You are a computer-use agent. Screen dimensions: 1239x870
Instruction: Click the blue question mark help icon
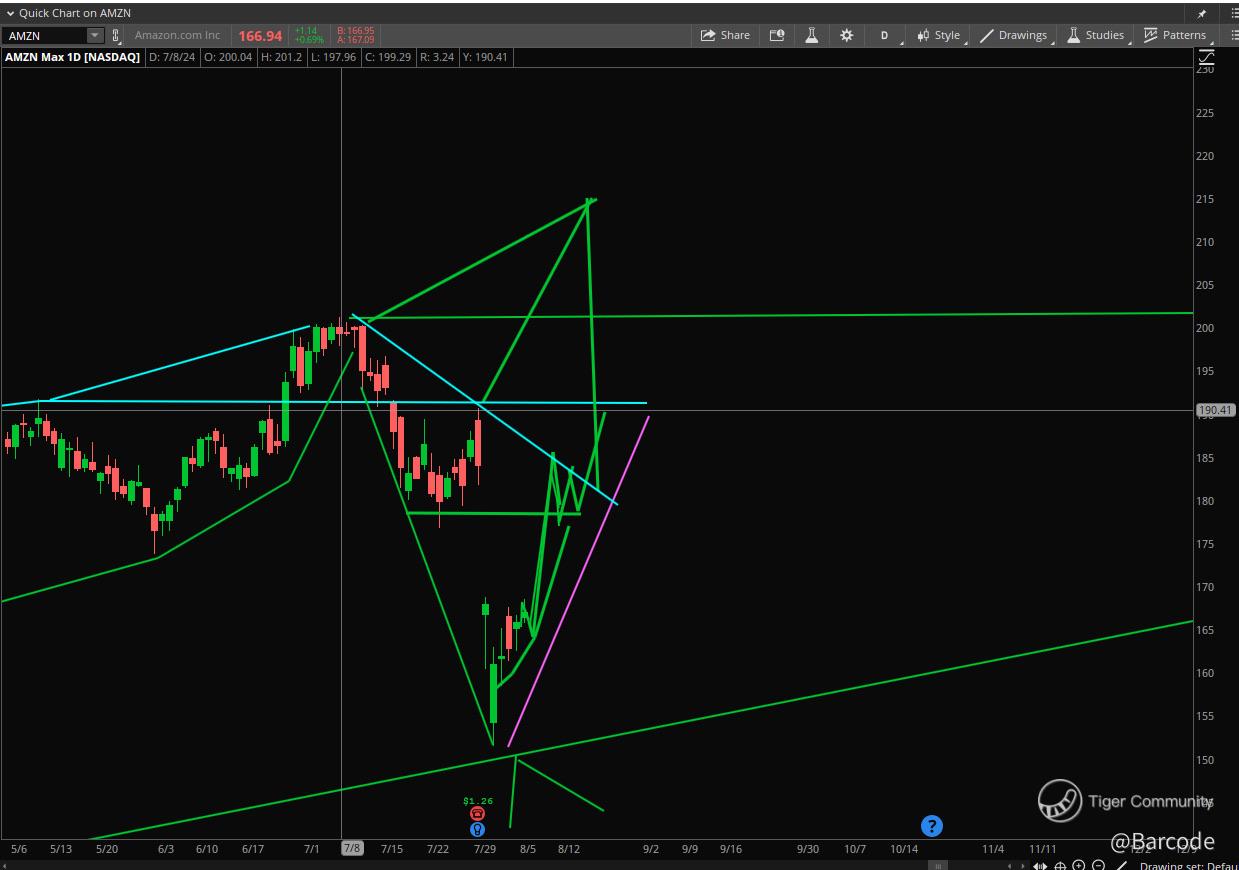point(931,826)
